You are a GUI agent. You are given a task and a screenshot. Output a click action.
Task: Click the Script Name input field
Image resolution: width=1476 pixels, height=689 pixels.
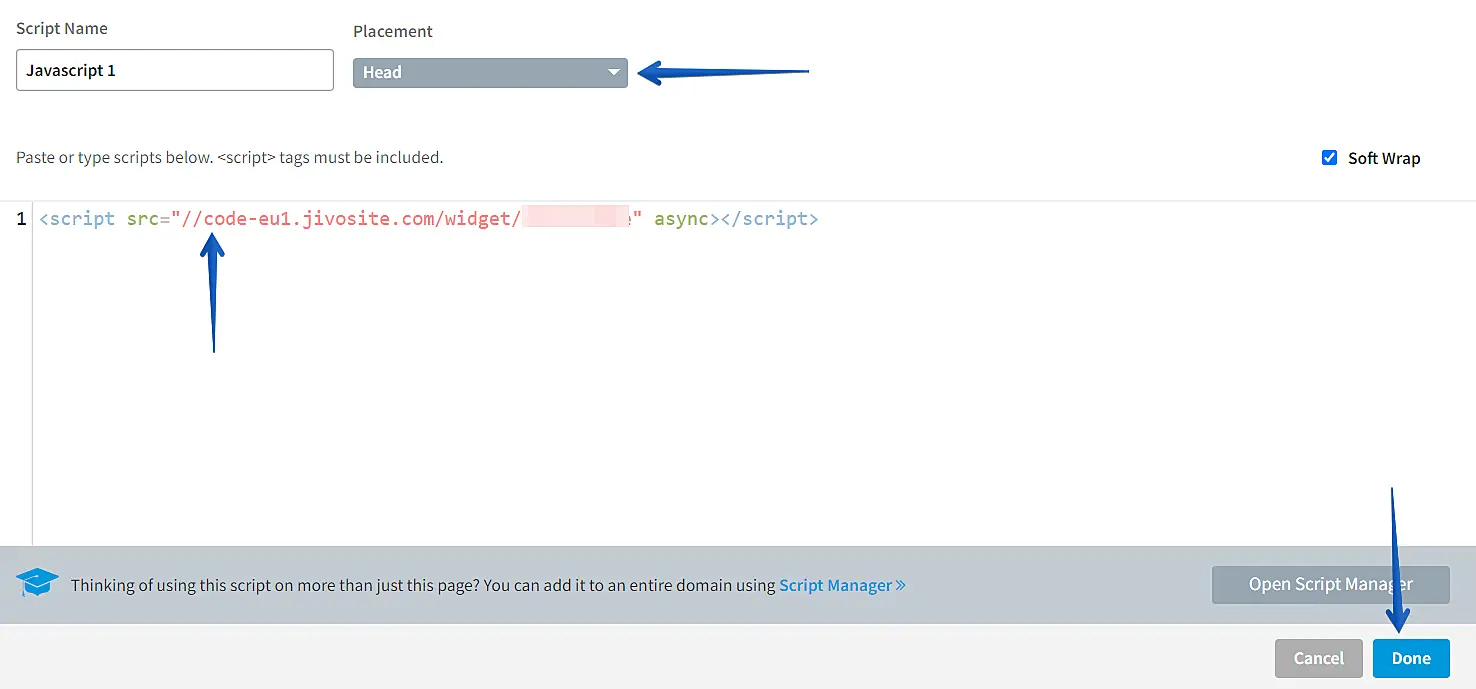click(x=175, y=70)
